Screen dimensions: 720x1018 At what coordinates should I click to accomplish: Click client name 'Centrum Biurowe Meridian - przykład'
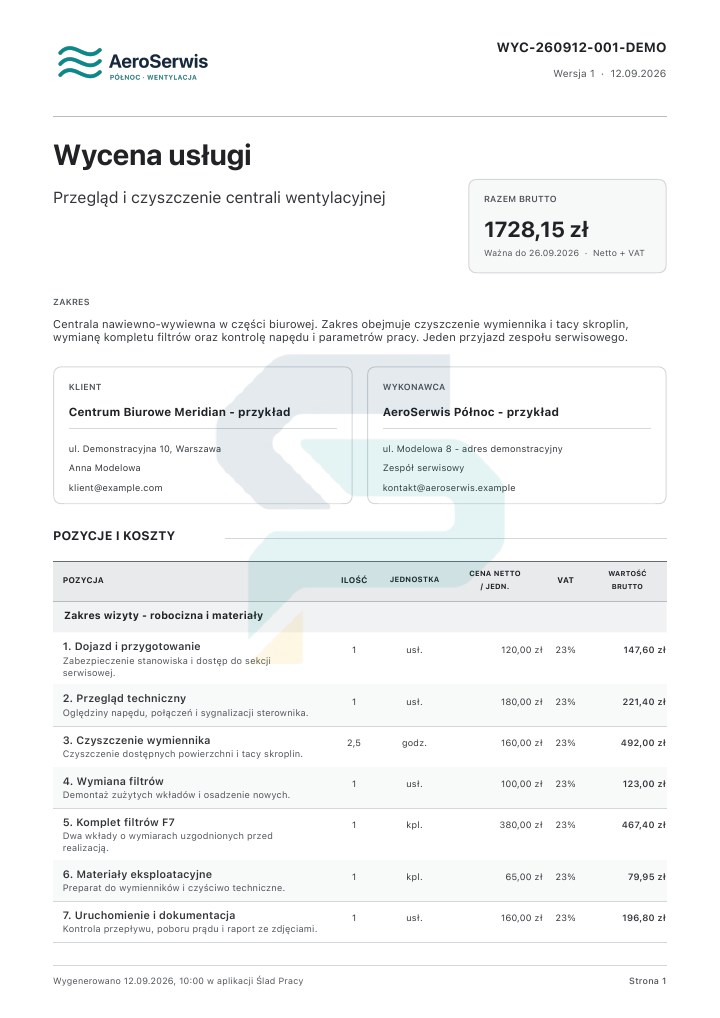pyautogui.click(x=179, y=412)
